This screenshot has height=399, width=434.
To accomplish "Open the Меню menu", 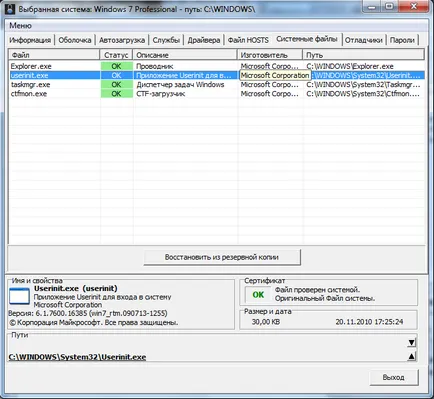I will coord(20,26).
